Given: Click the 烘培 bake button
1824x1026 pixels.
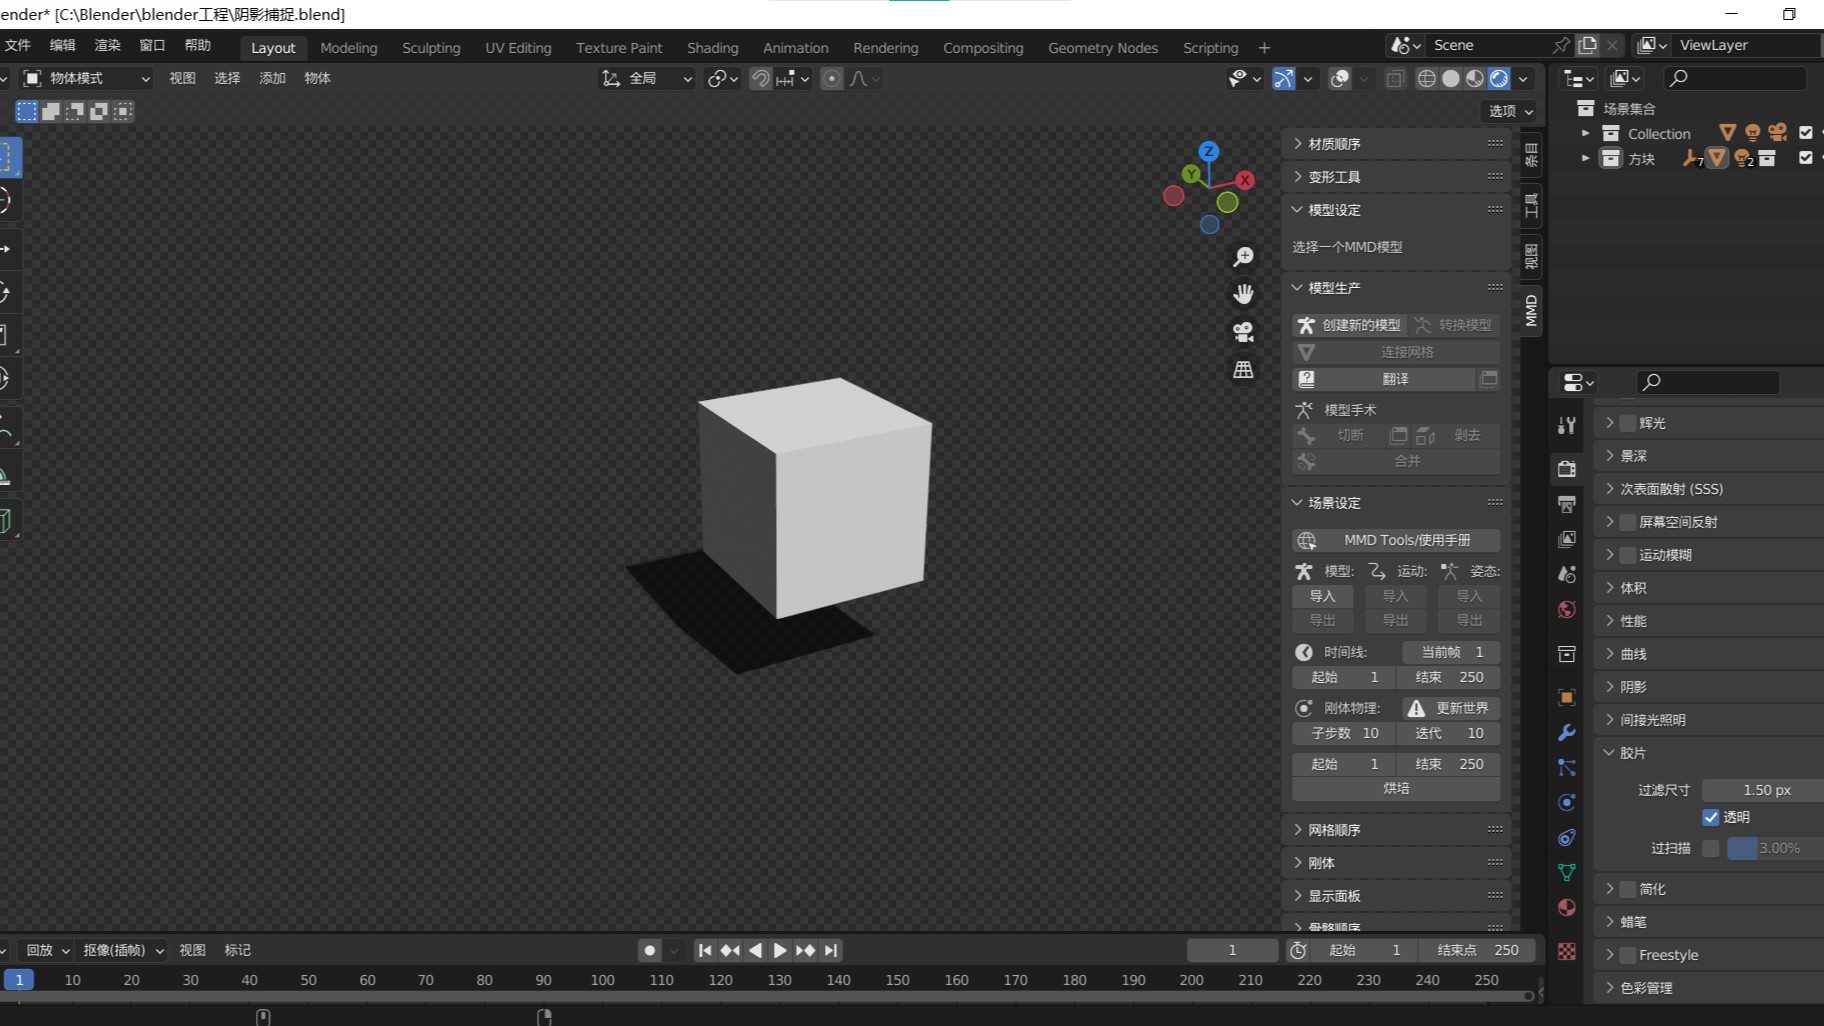Looking at the screenshot, I should tap(1396, 789).
